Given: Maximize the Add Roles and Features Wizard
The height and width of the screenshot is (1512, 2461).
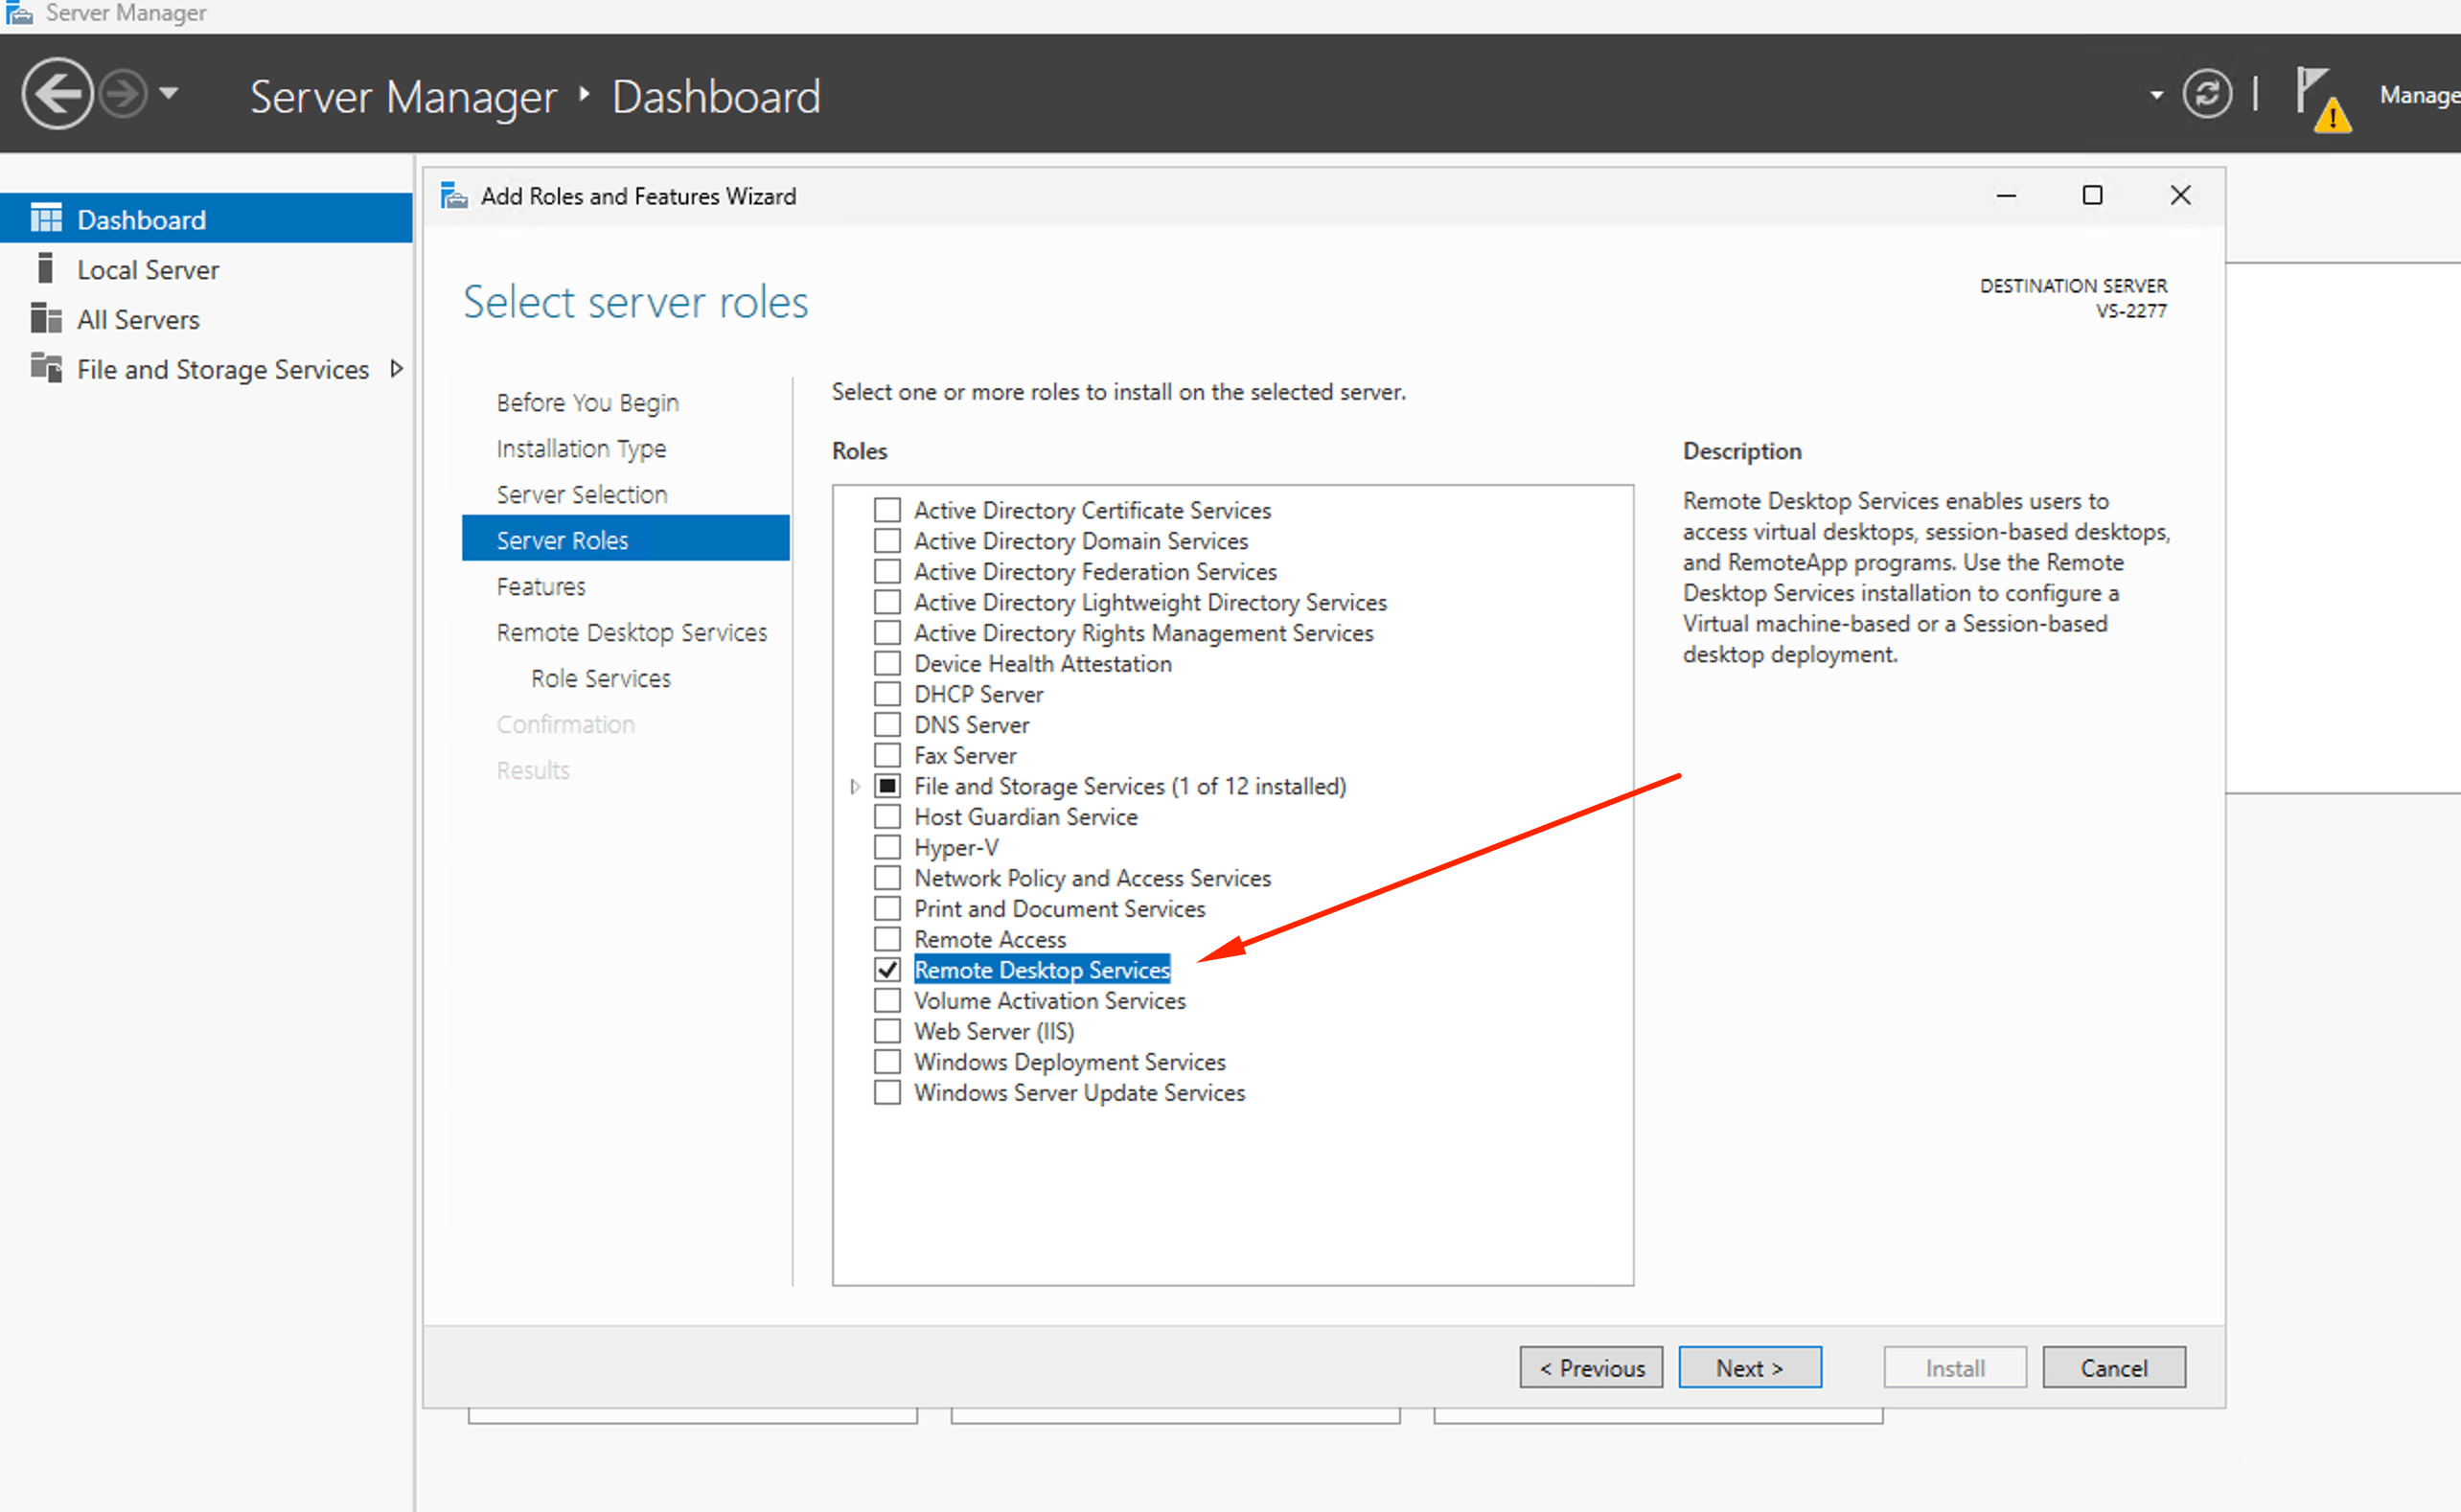Looking at the screenshot, I should coord(2092,195).
